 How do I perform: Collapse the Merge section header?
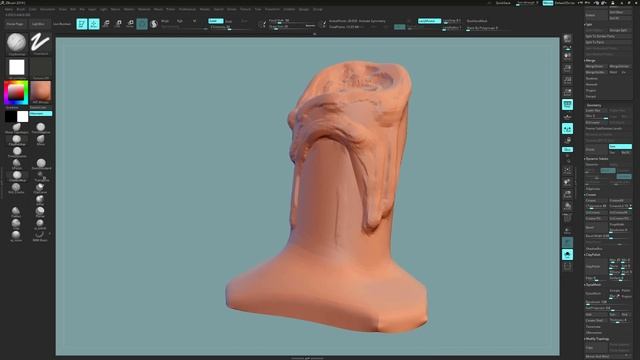590,60
